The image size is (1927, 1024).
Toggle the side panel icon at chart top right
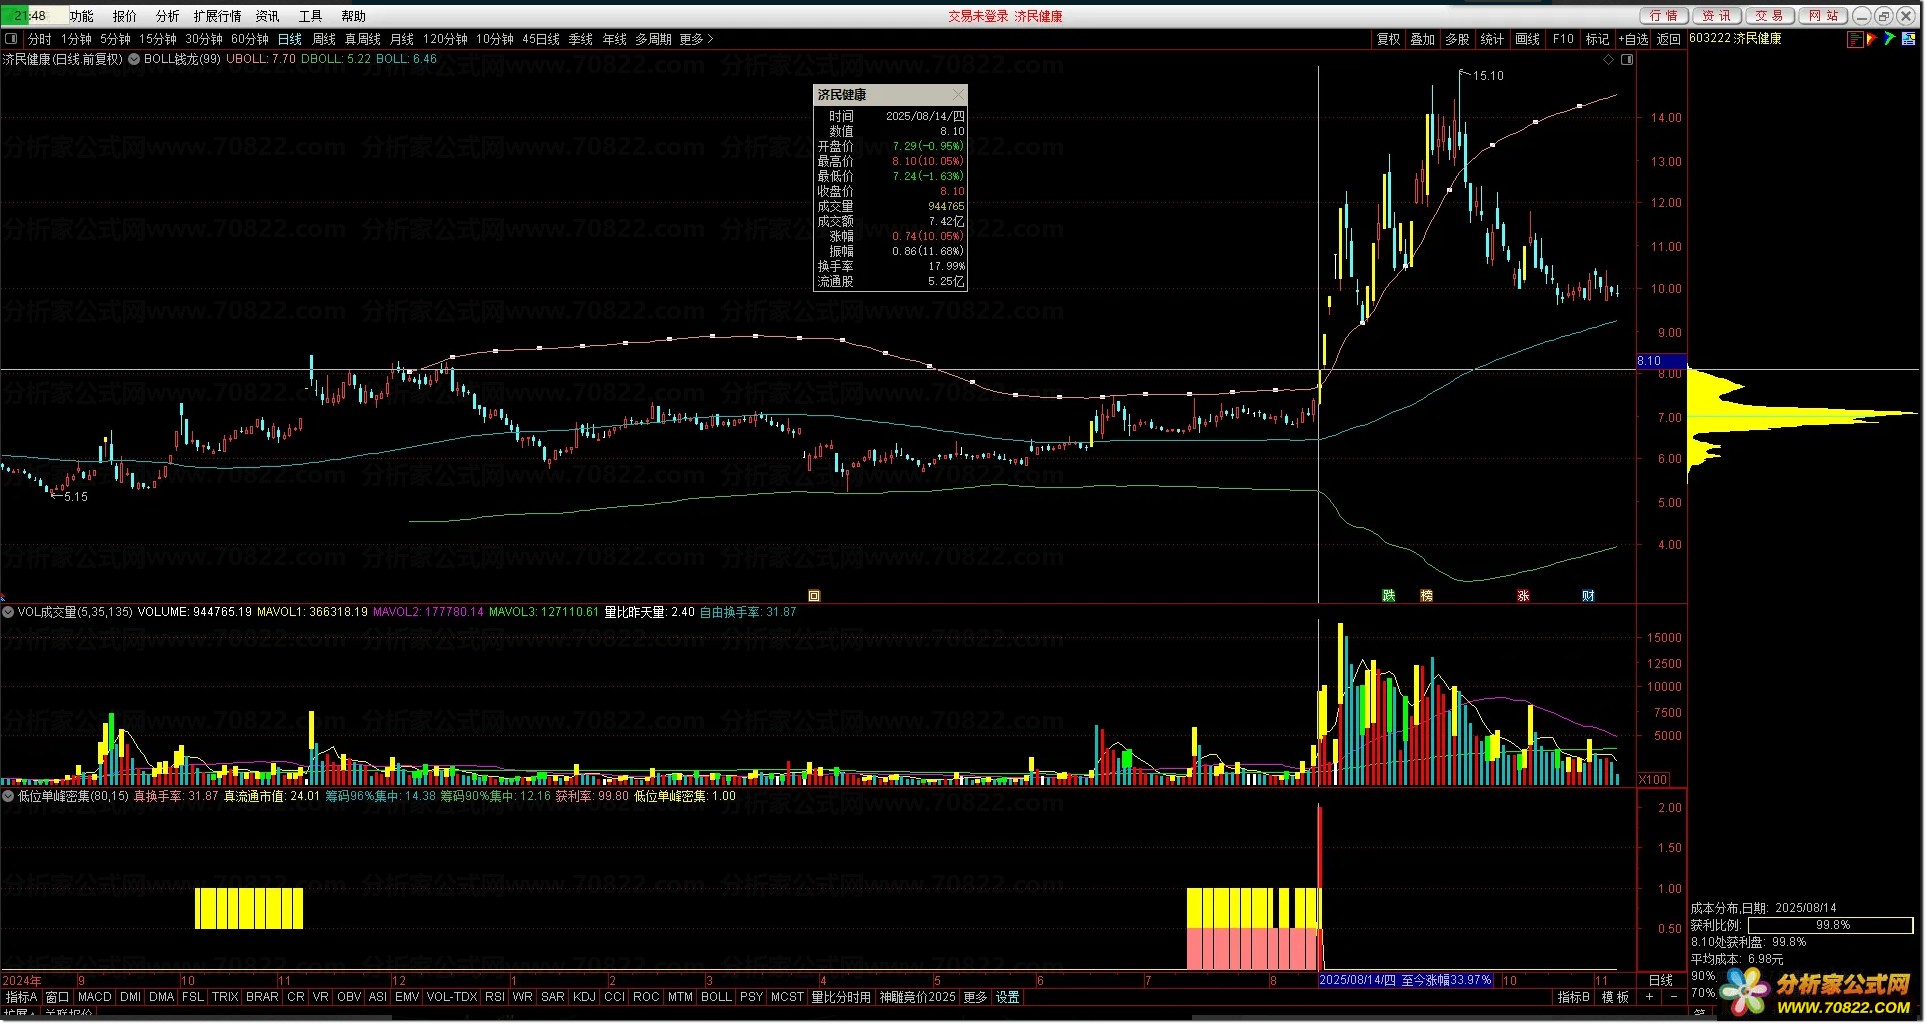pyautogui.click(x=1627, y=60)
